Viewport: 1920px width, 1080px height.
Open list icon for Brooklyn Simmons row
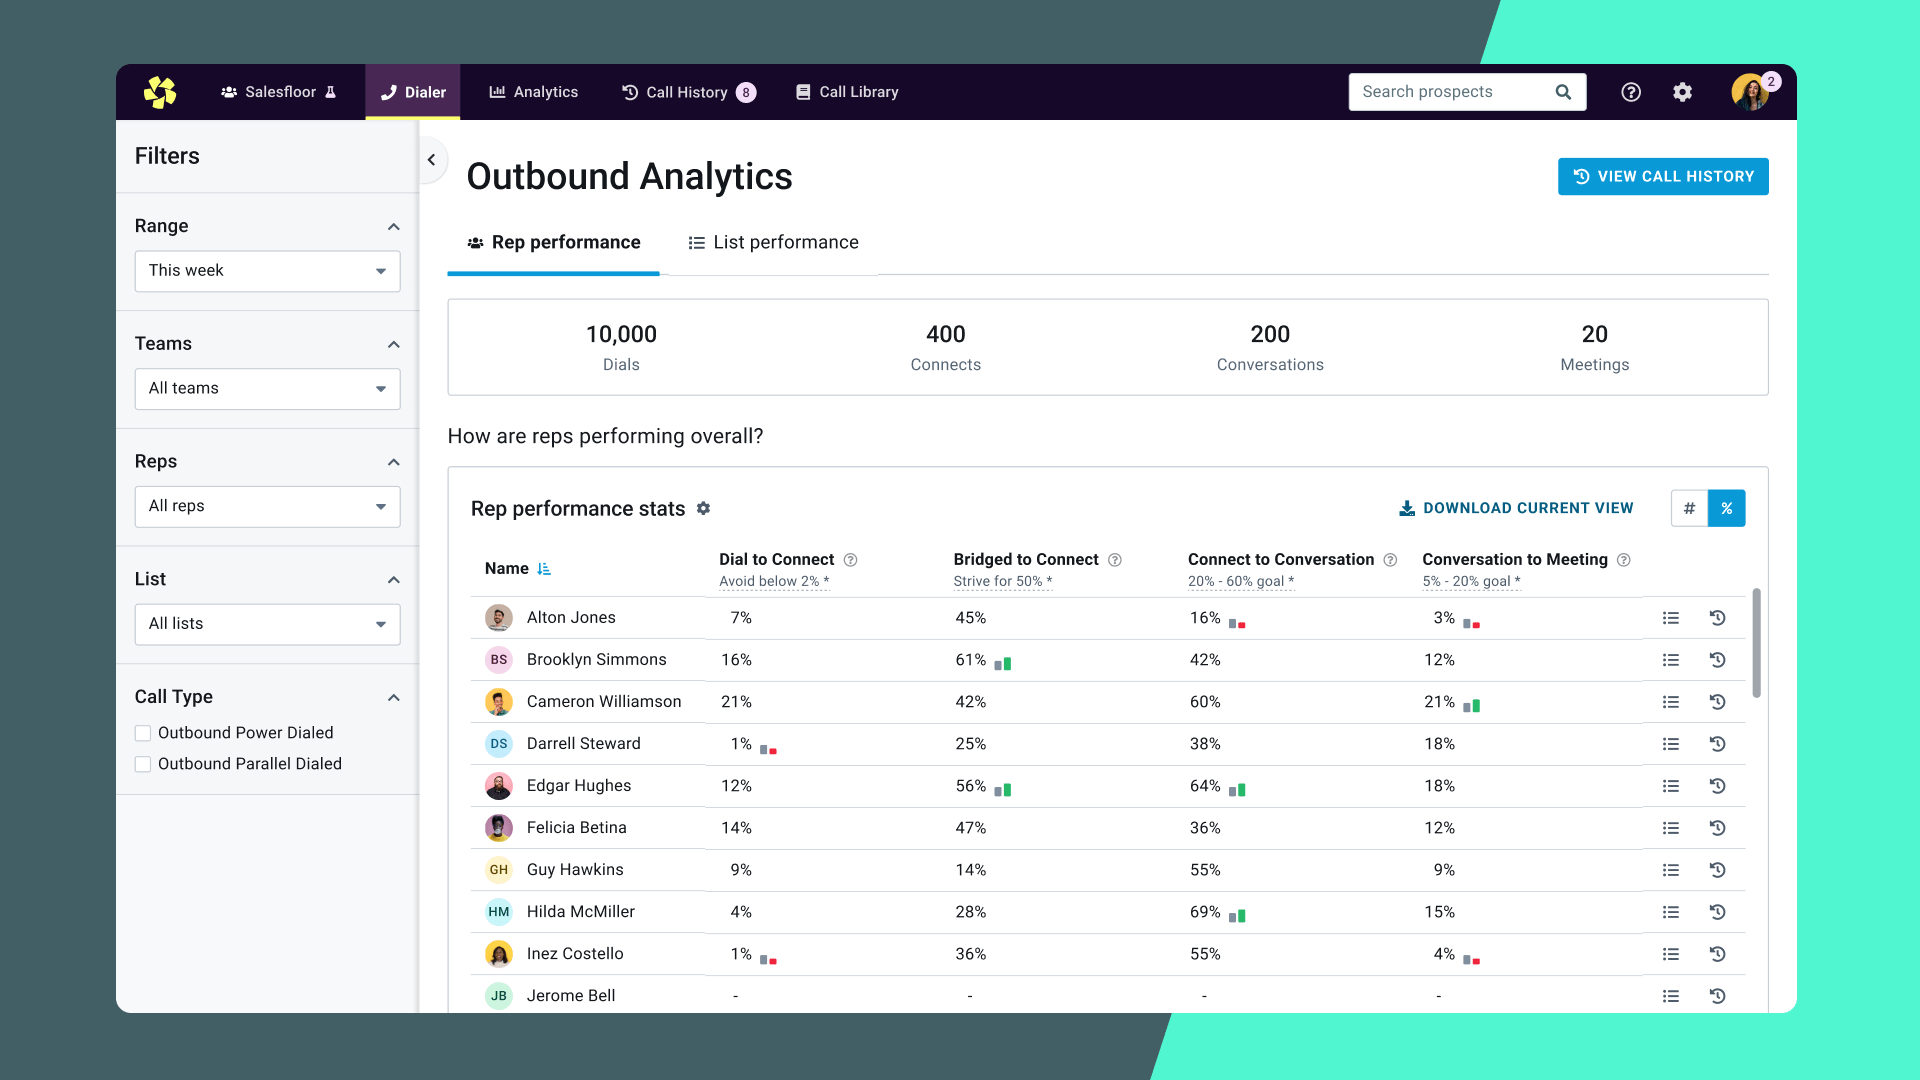(1670, 660)
